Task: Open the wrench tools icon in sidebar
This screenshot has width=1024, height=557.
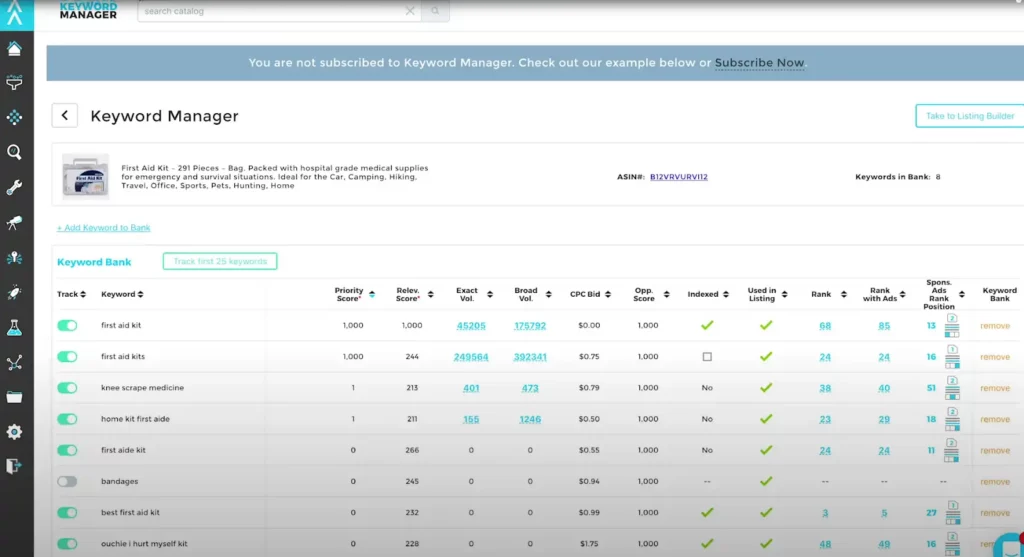Action: 14,187
